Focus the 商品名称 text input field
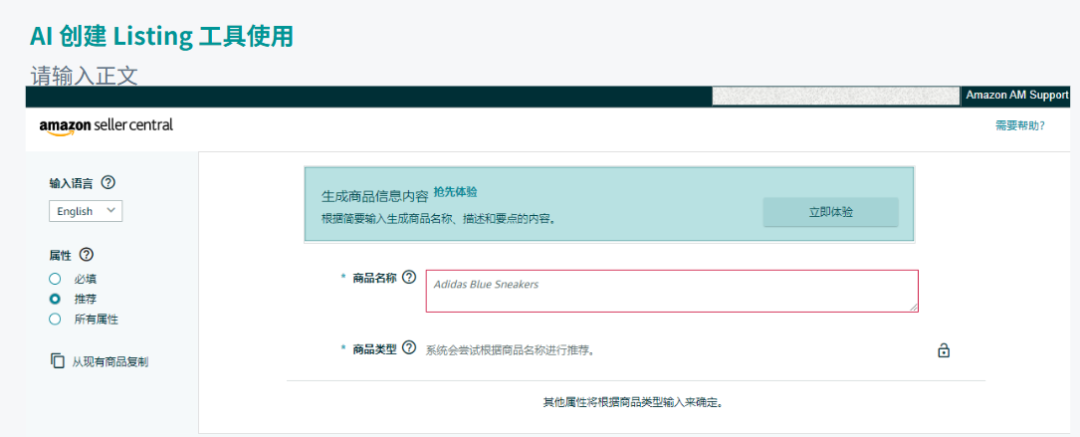 point(671,290)
